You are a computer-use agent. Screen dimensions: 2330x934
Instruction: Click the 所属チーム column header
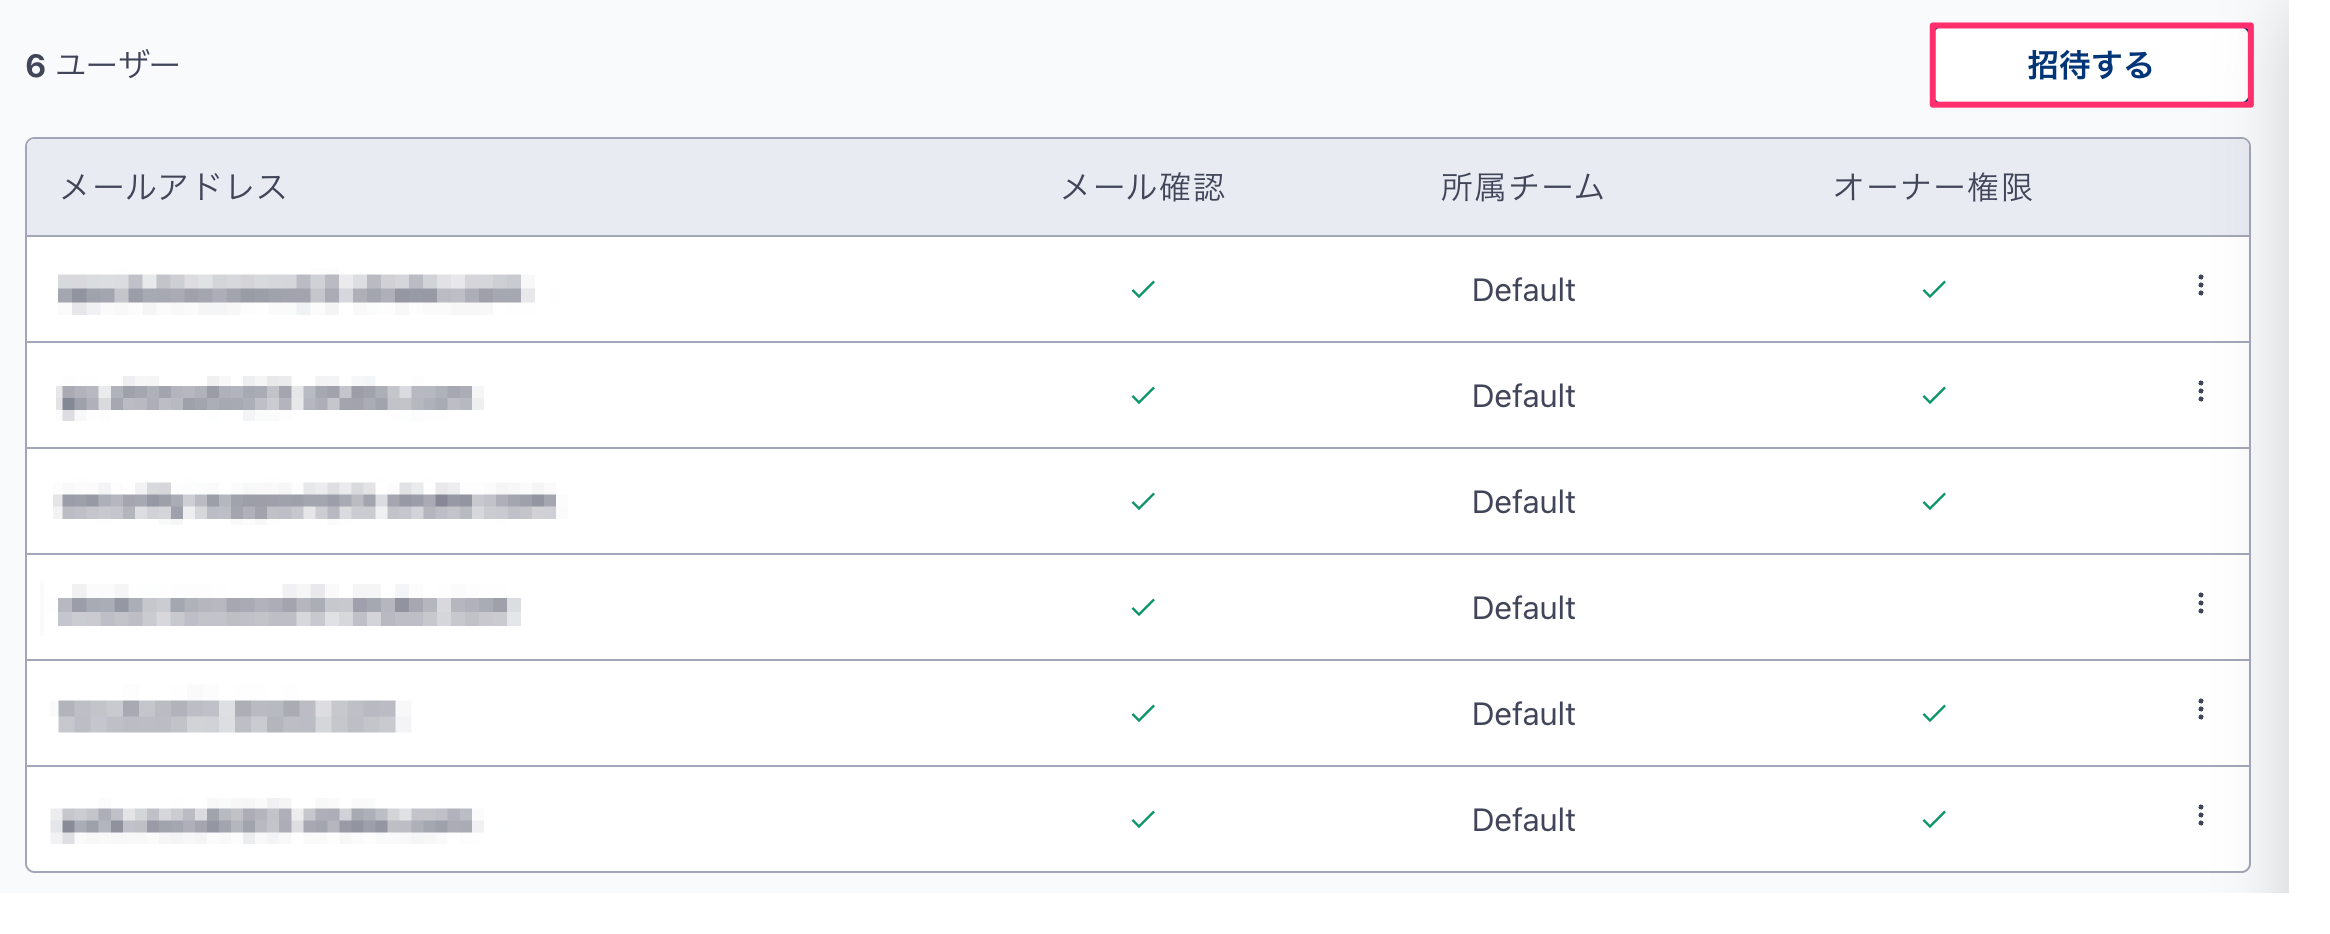point(1523,187)
